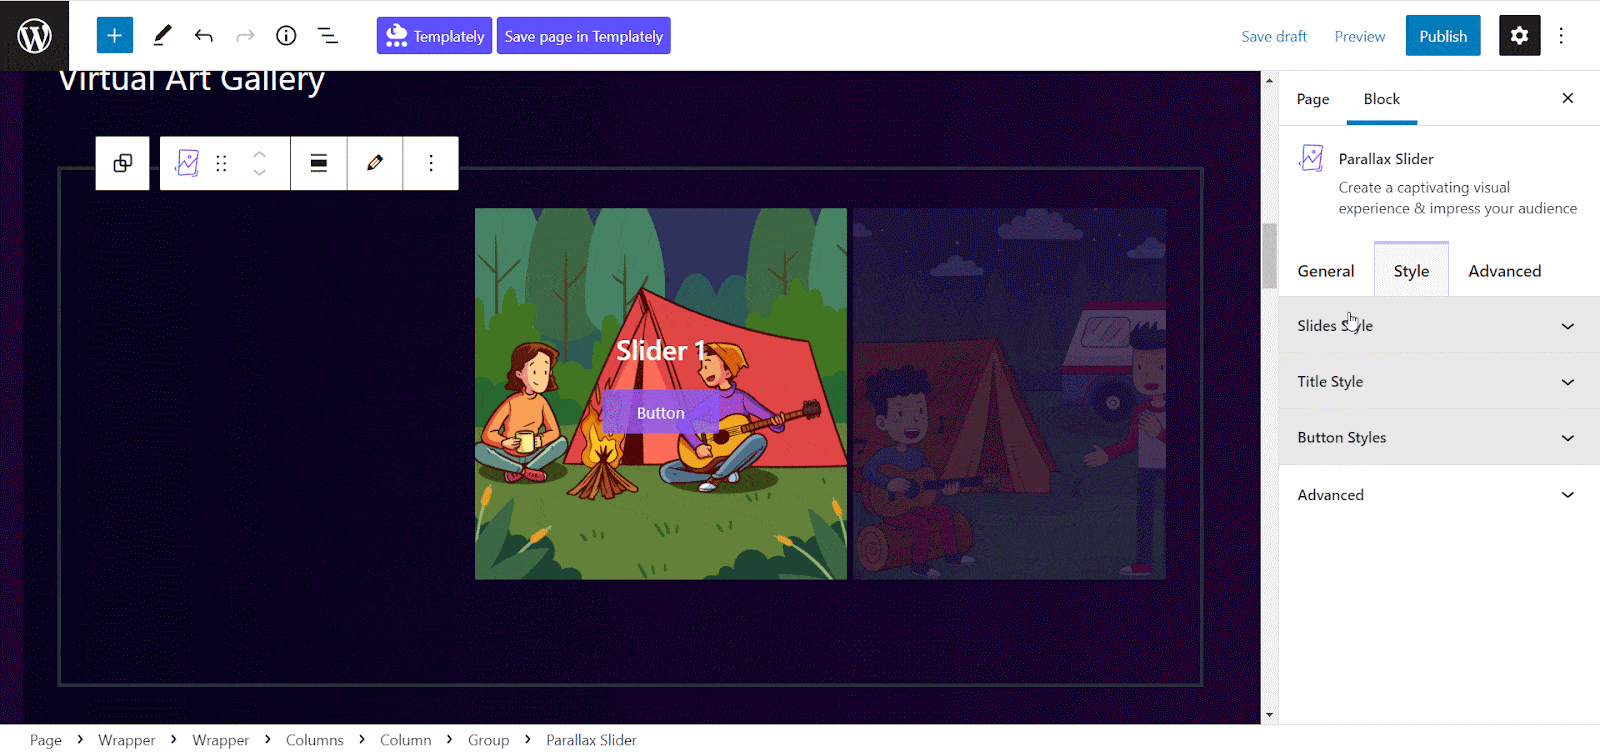
Task: Switch to the Block tab
Action: [1382, 99]
